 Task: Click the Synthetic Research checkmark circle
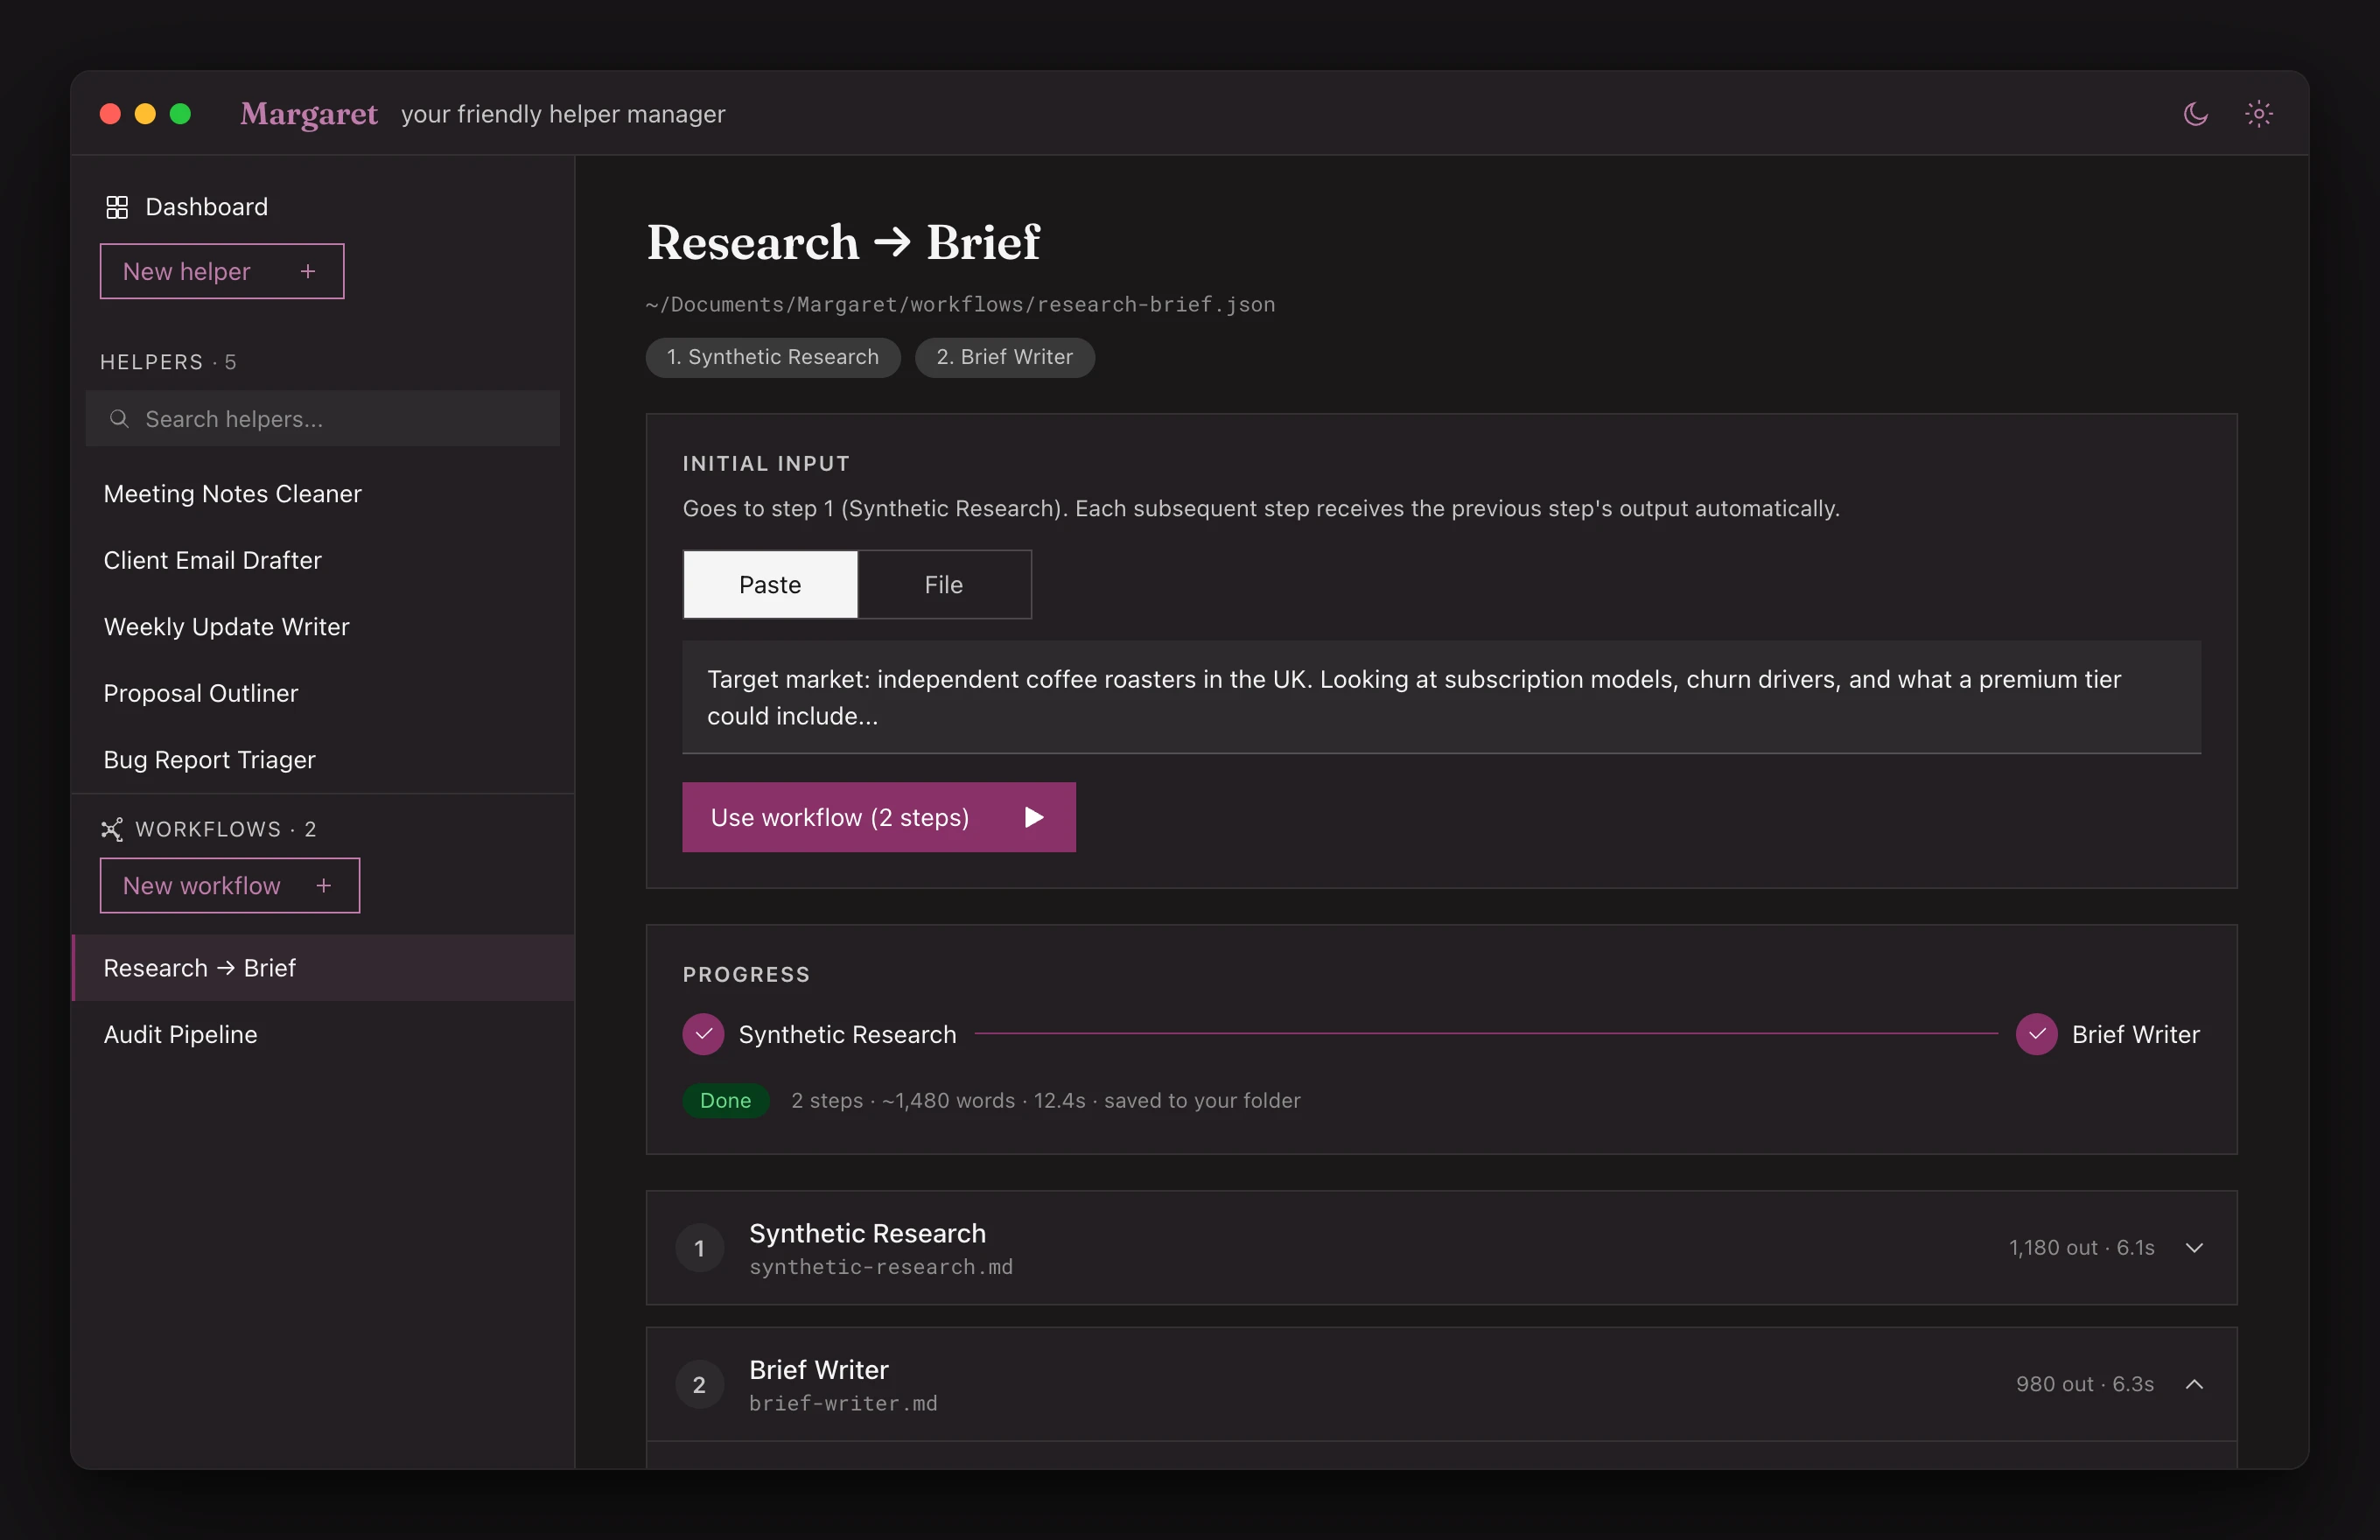point(703,1034)
